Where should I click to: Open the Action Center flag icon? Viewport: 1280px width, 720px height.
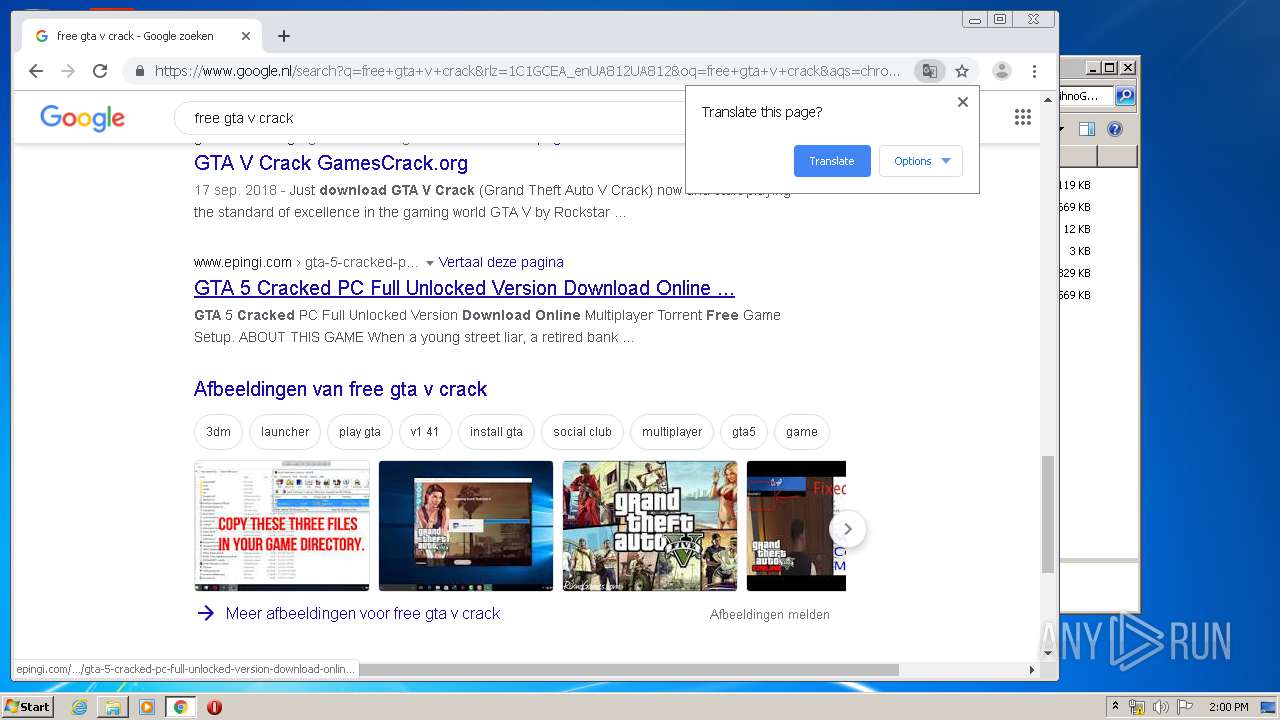[x=1185, y=707]
